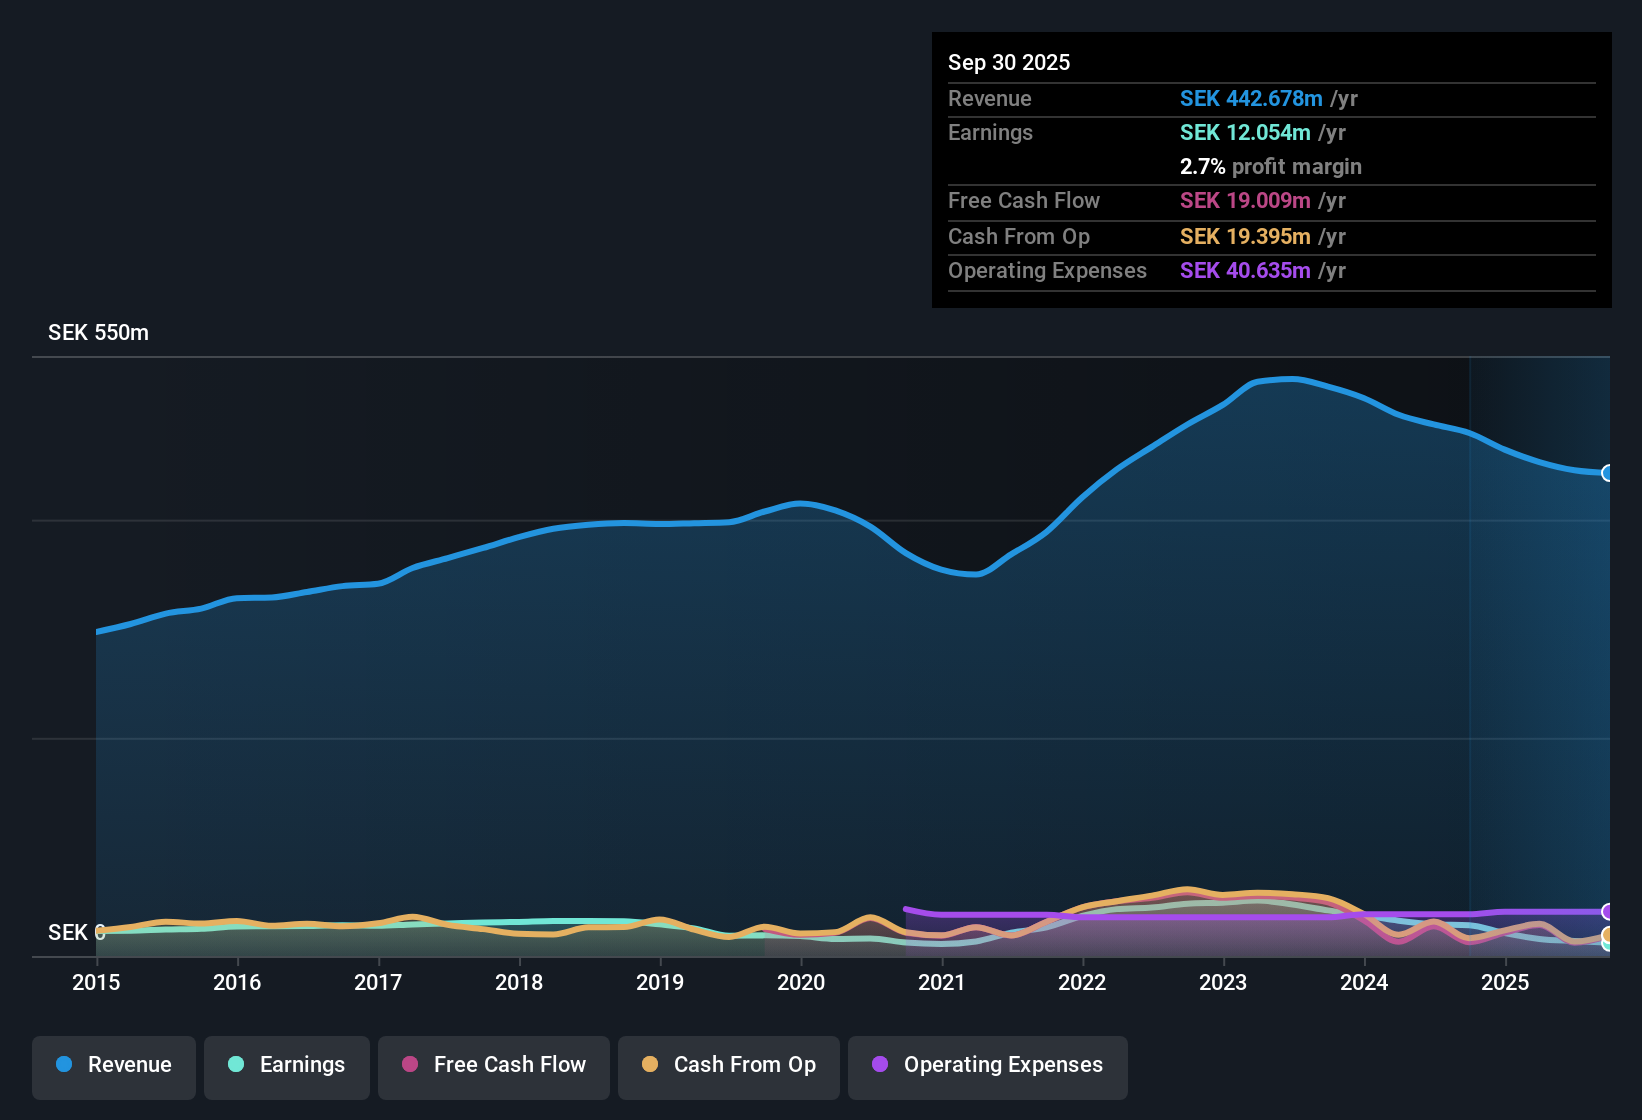This screenshot has height=1120, width=1642.
Task: Click the Sep 30 2025 tooltip header
Action: (1008, 62)
